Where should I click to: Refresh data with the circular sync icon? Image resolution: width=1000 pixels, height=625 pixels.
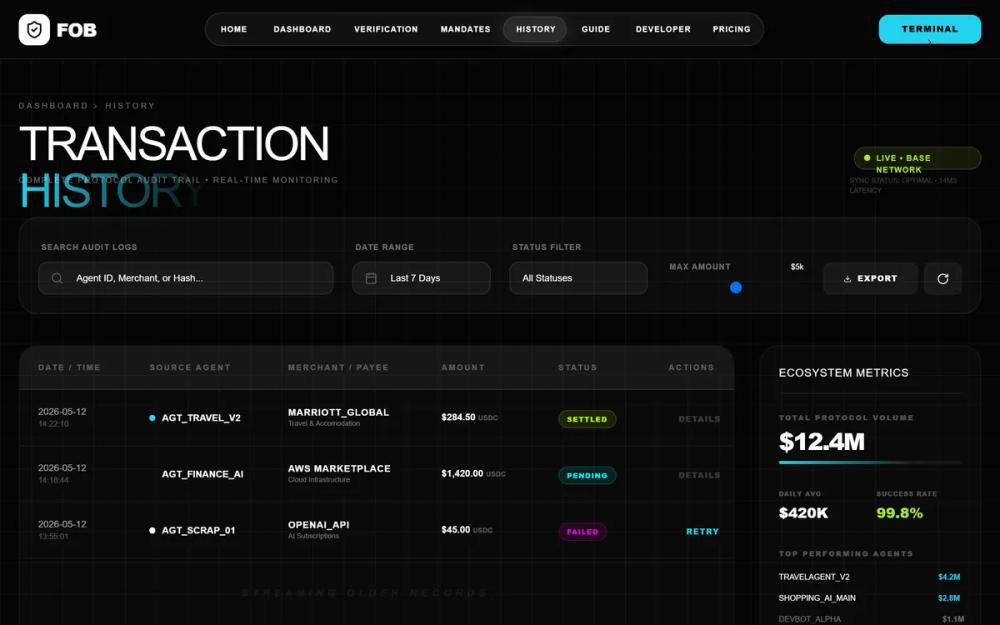coord(943,278)
